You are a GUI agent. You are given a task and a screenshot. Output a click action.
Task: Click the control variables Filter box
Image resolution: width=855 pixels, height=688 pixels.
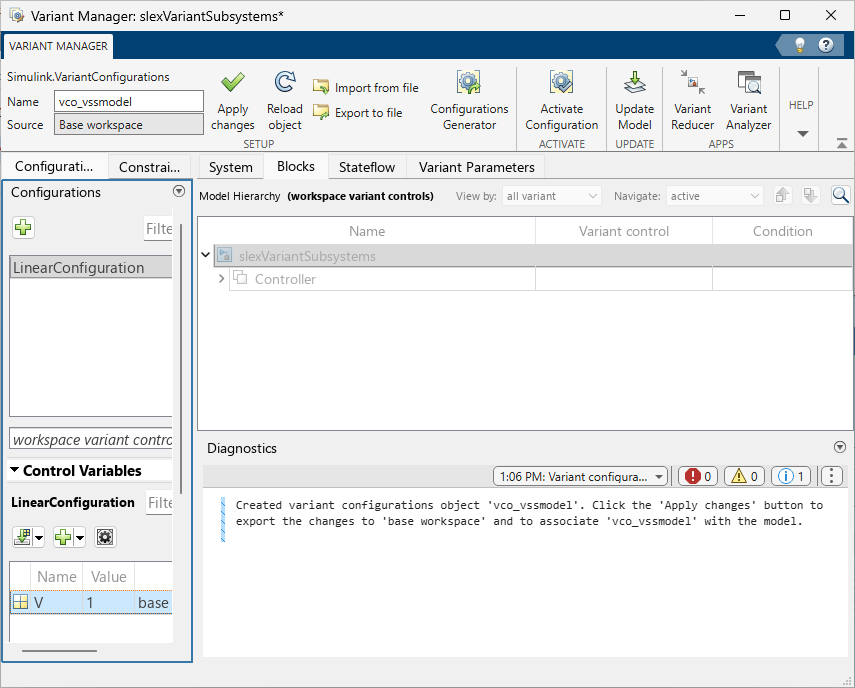[160, 502]
